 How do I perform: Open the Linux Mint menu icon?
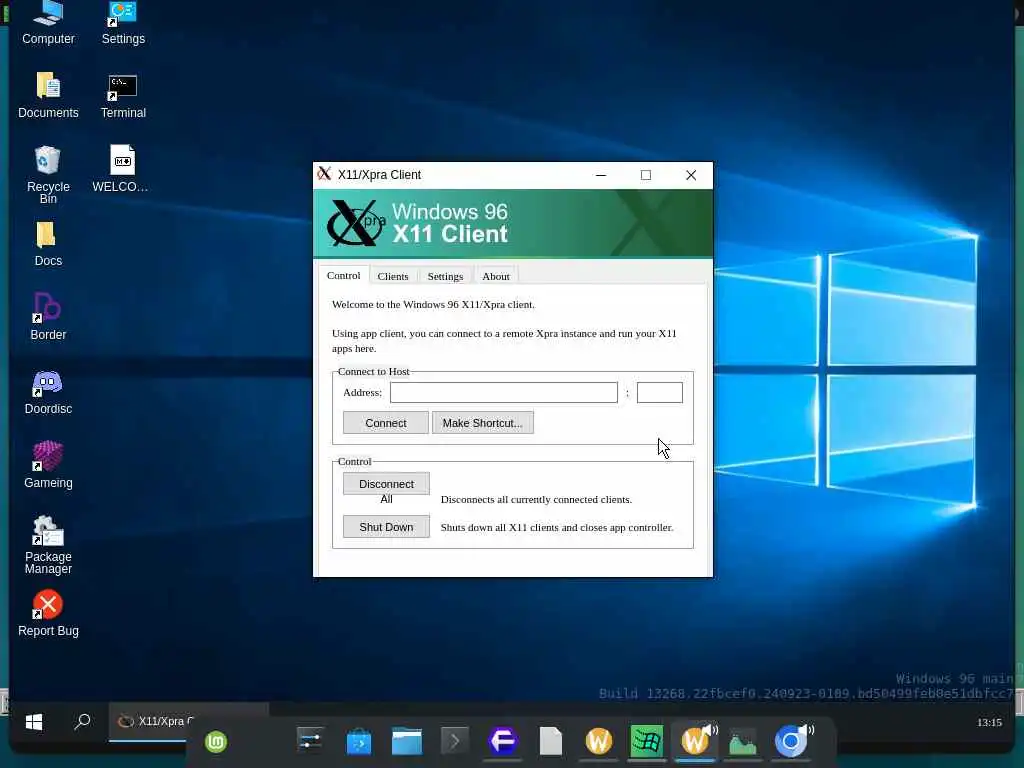point(216,742)
